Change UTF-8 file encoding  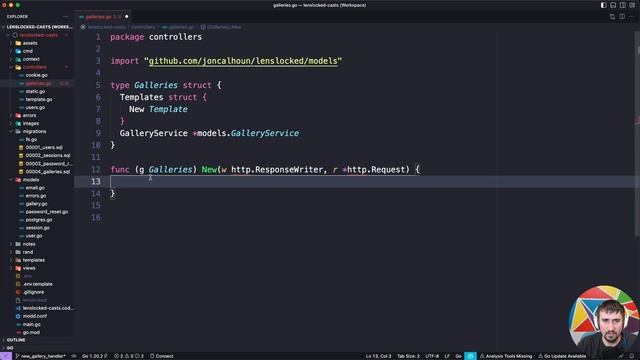(432, 356)
